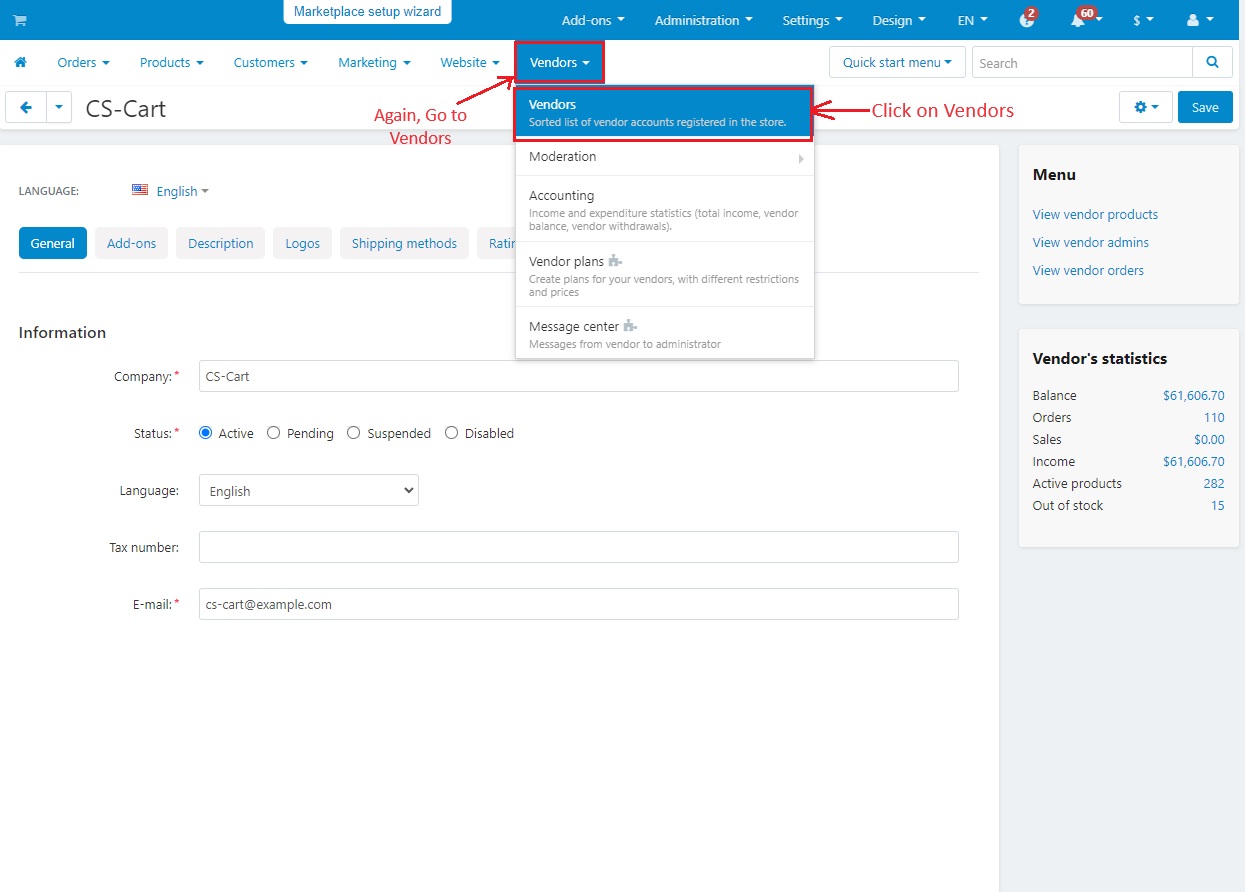The image size is (1245, 892).
Task: Switch to the Shipping methods tab
Action: click(404, 243)
